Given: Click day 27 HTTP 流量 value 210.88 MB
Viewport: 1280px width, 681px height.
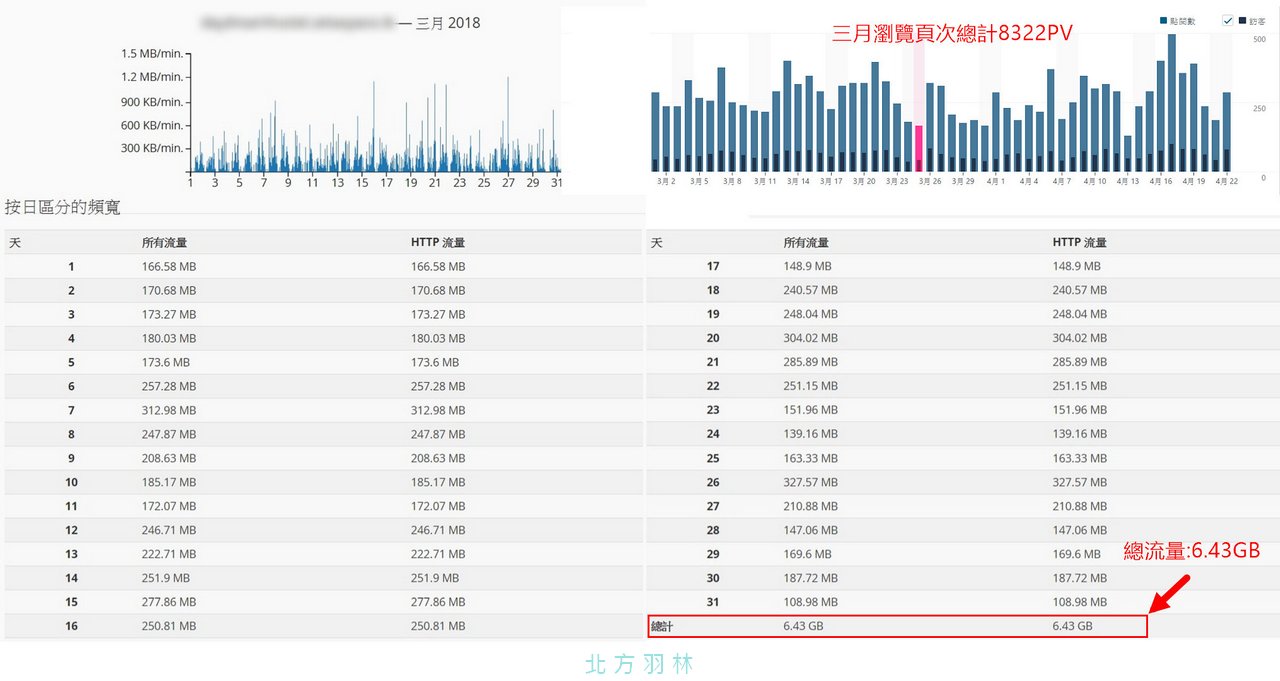Looking at the screenshot, I should (1080, 506).
